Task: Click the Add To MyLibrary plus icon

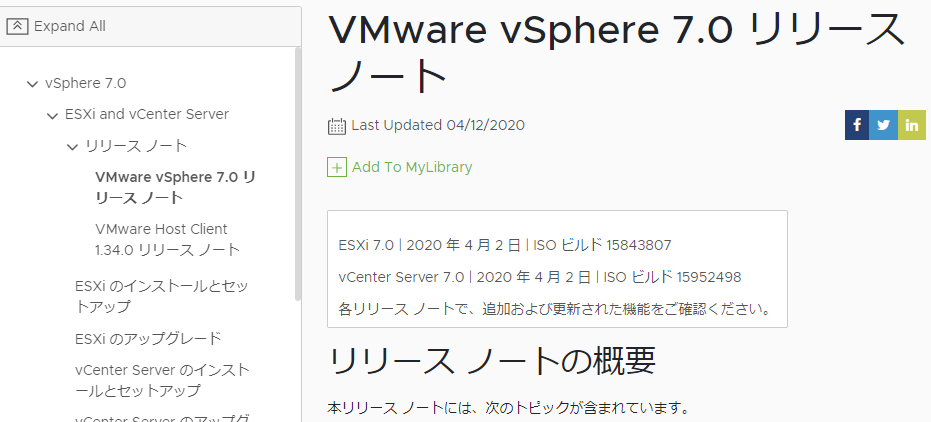Action: pyautogui.click(x=337, y=167)
